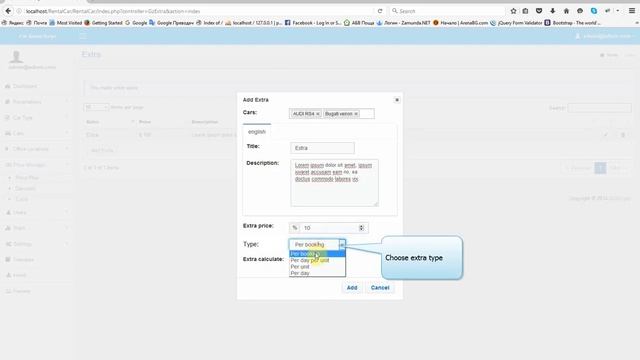Choose the Per day option
This screenshot has width=640, height=360.
click(x=317, y=273)
